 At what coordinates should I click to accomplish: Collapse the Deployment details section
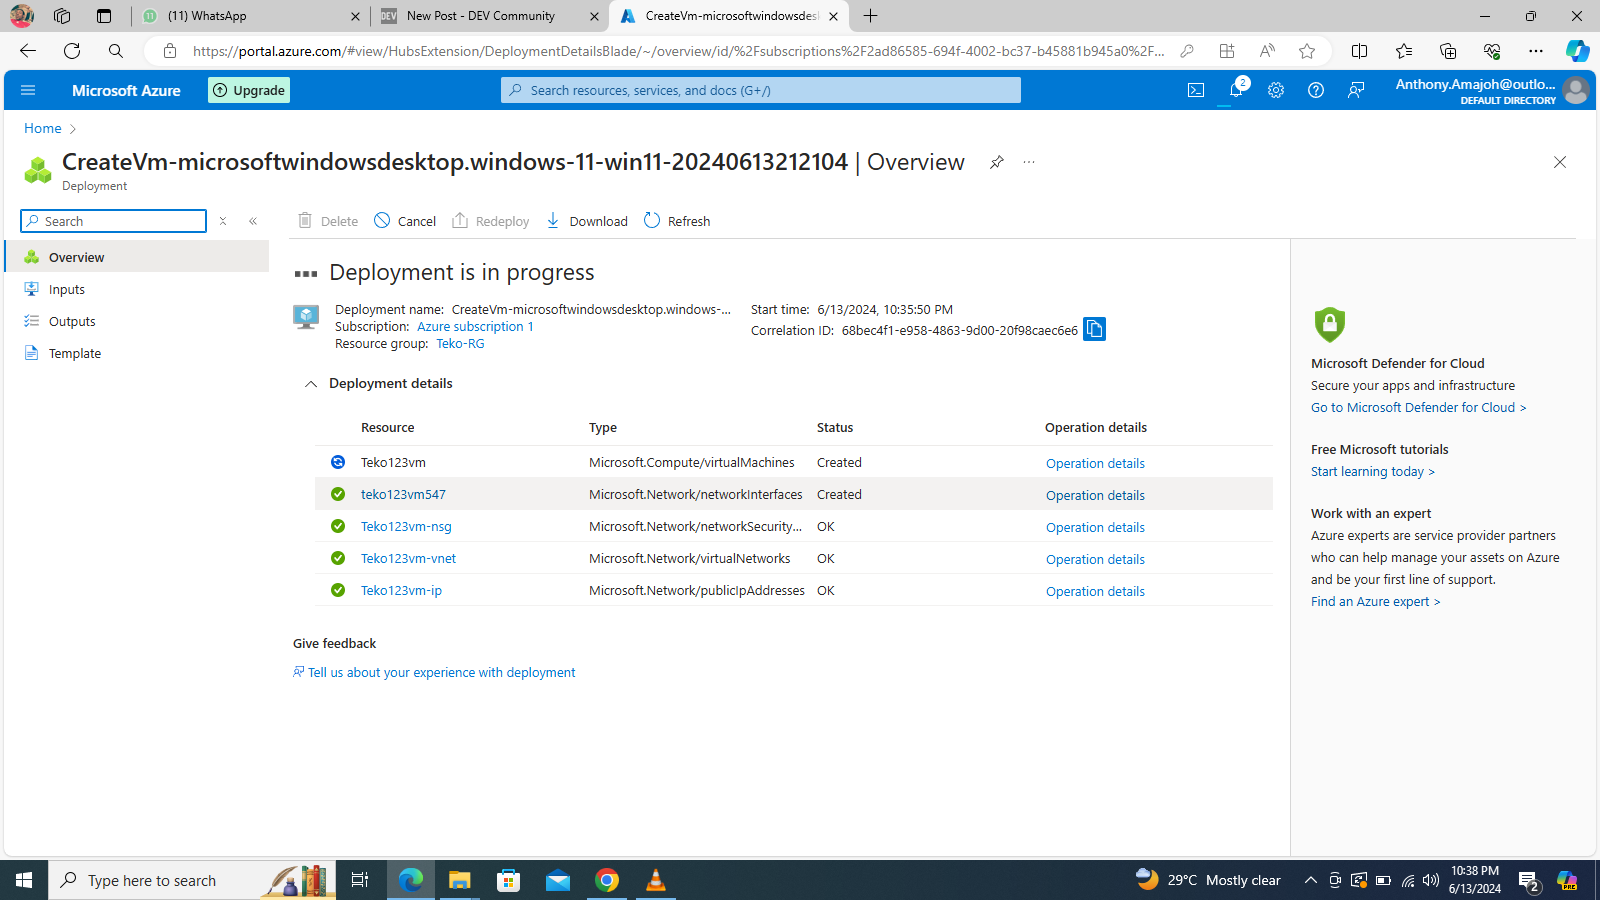tap(311, 384)
